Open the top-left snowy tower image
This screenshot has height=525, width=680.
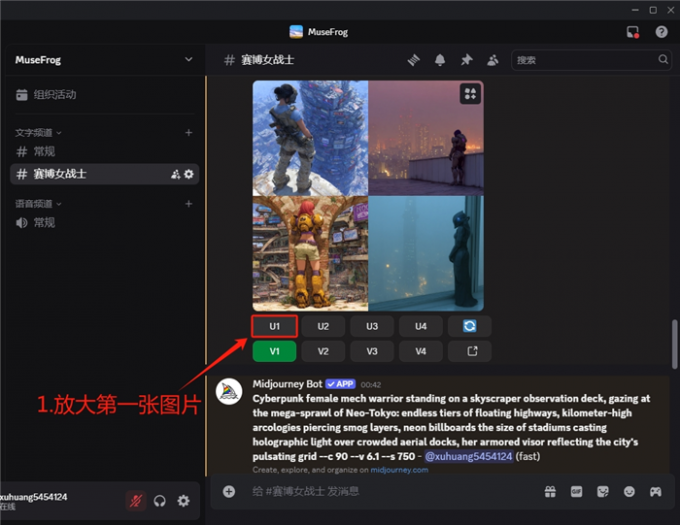[x=310, y=138]
